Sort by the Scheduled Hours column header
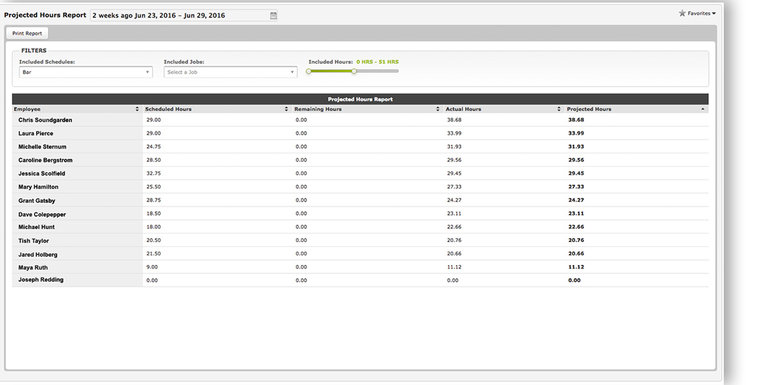 [x=217, y=109]
